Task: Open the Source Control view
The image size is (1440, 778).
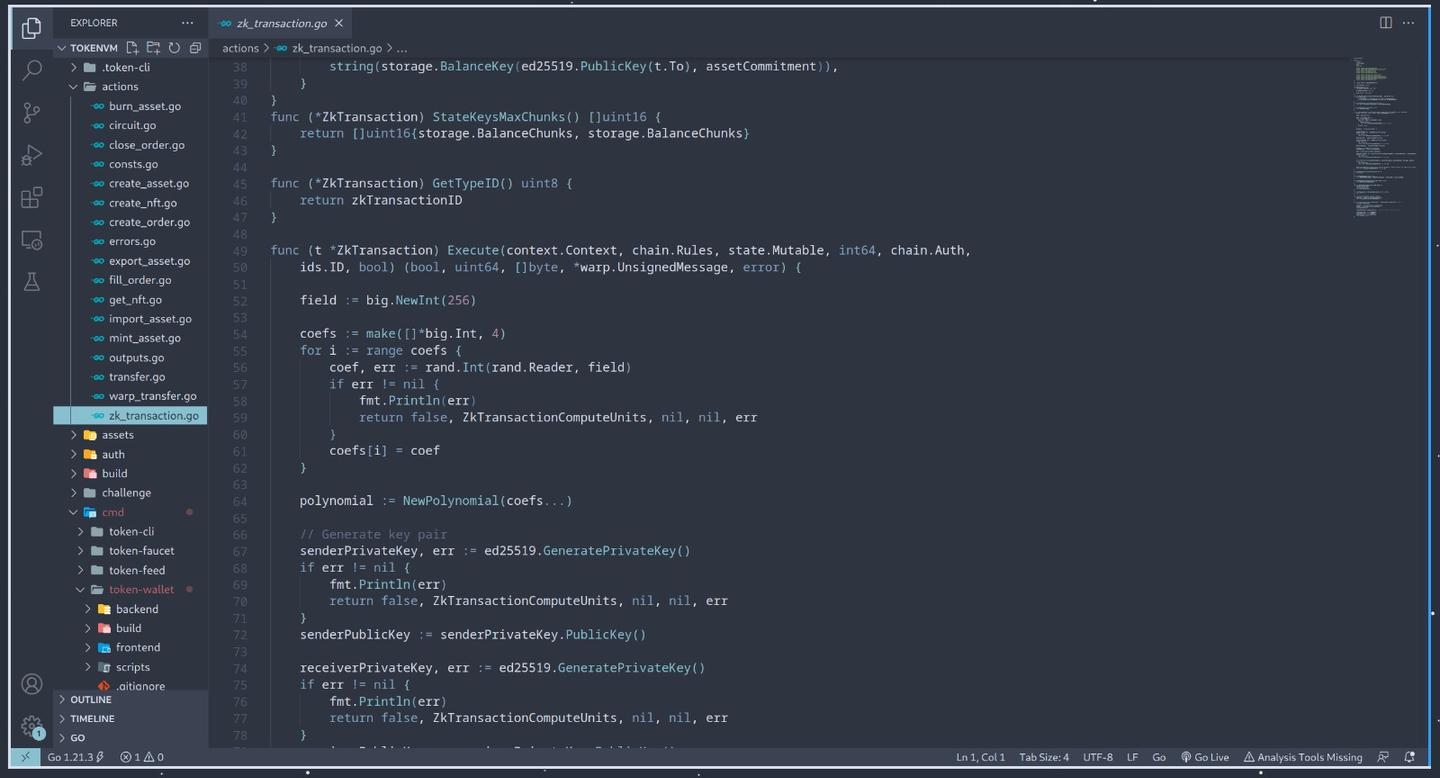Action: (32, 113)
